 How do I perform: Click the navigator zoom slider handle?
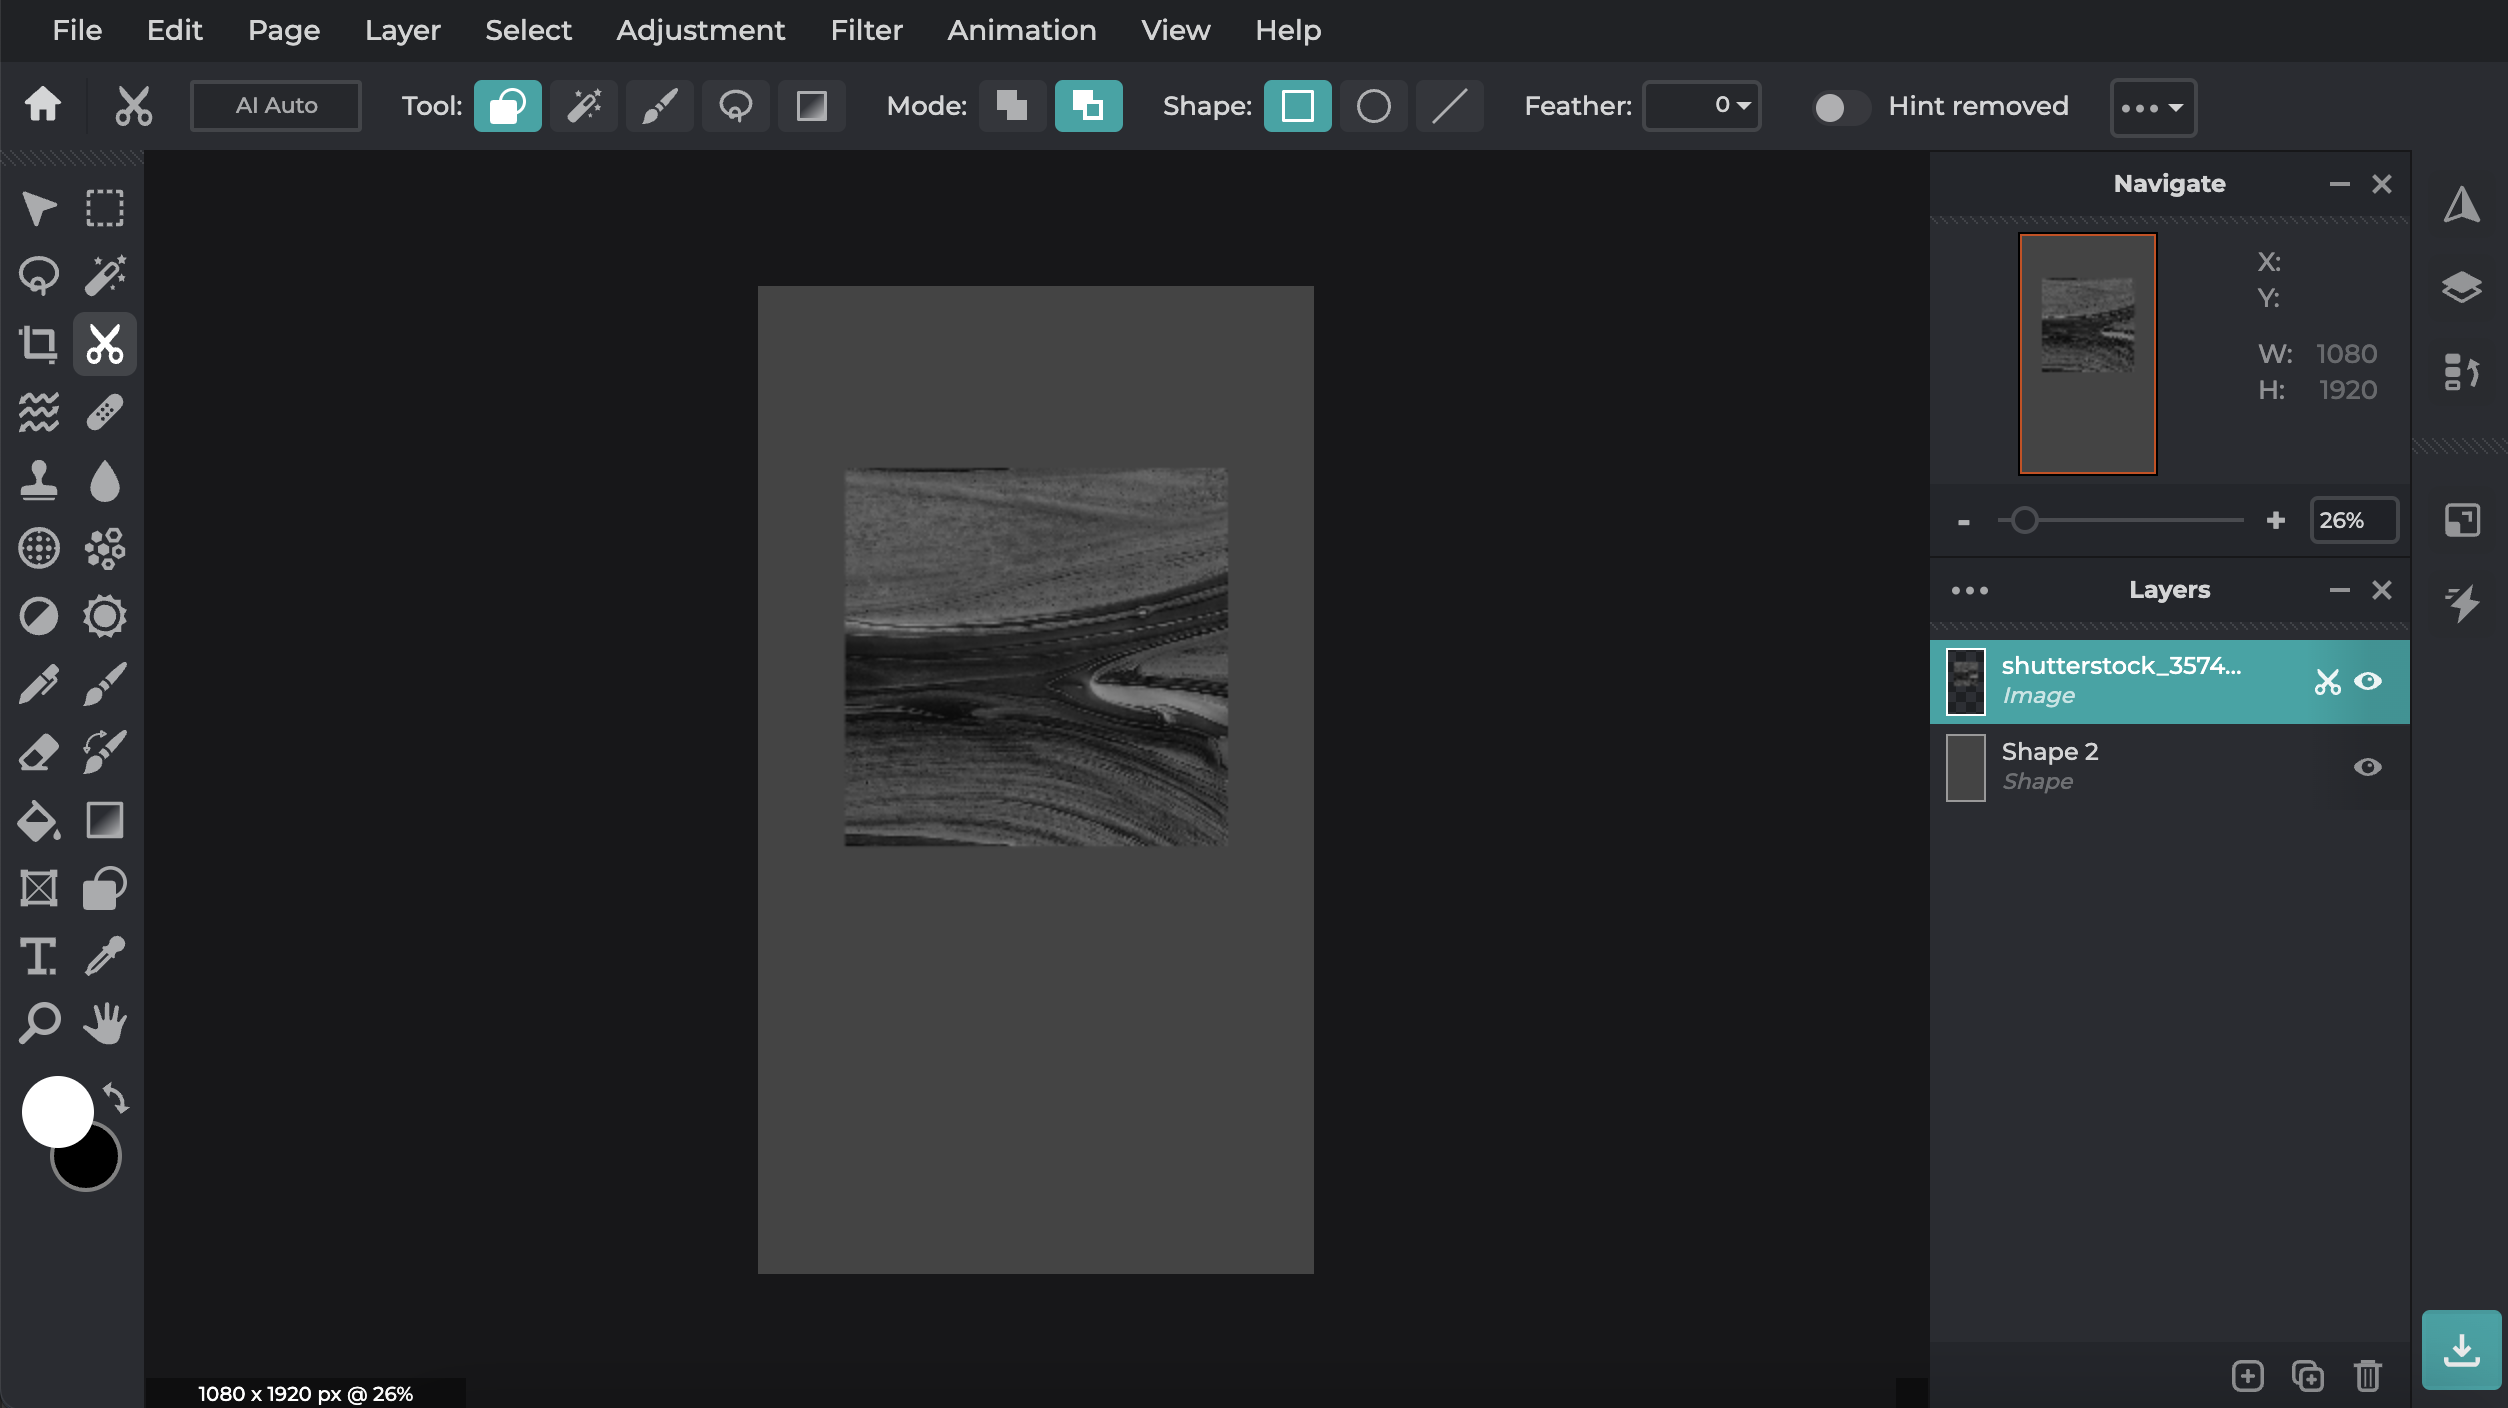point(2024,520)
